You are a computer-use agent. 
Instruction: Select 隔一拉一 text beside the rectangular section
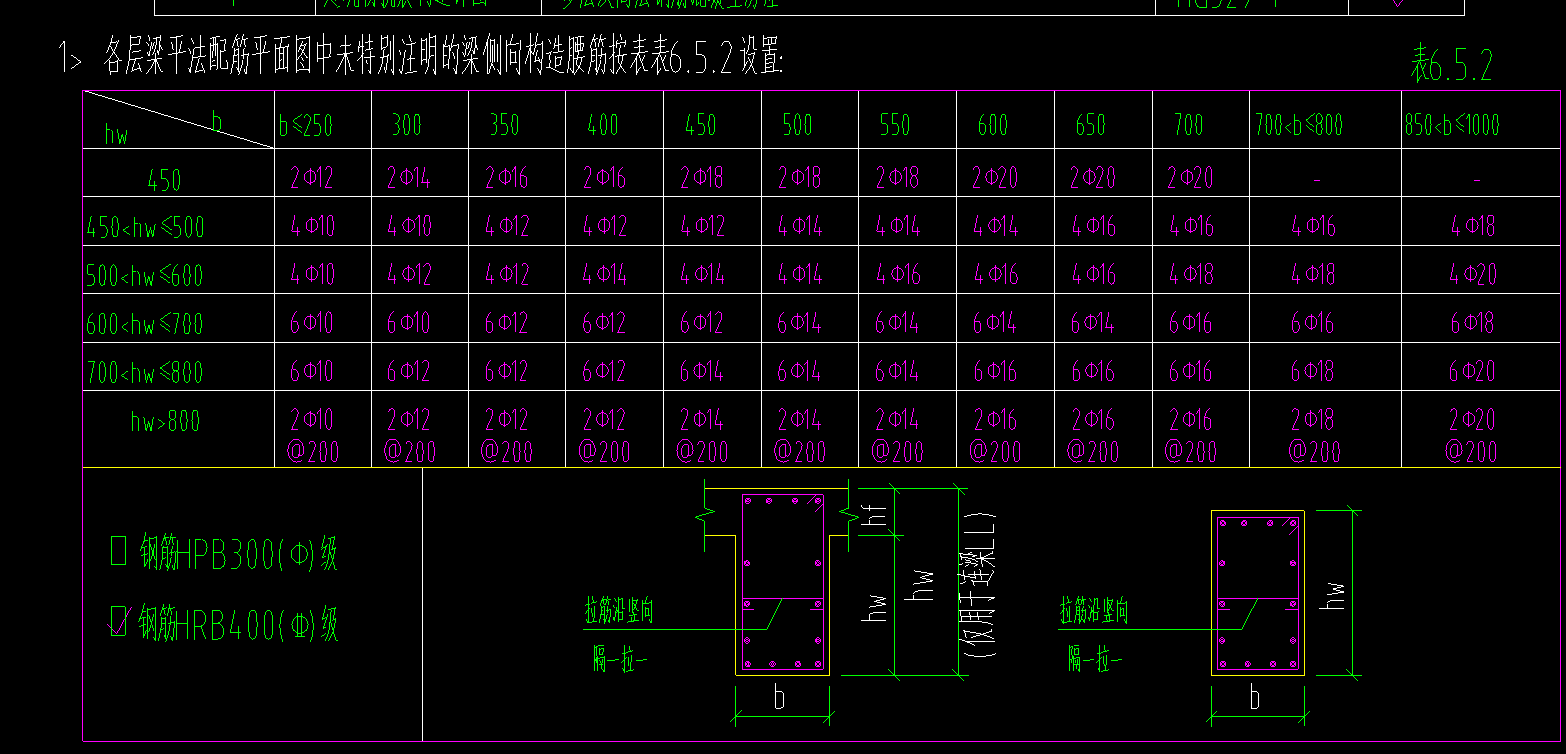click(x=1095, y=659)
